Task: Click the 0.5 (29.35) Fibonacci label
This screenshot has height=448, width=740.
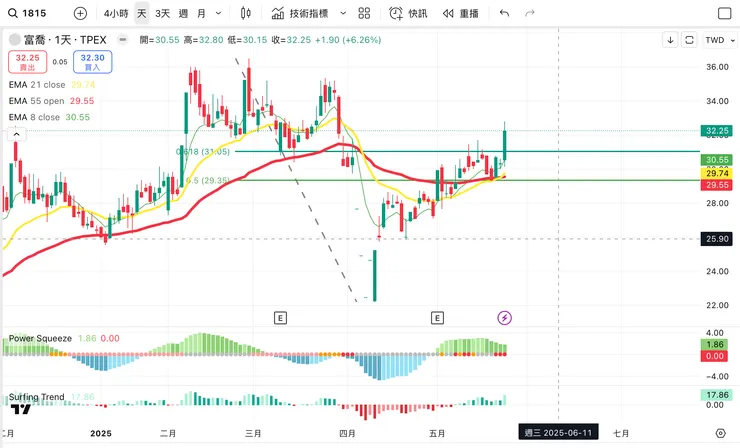Action: tap(207, 180)
